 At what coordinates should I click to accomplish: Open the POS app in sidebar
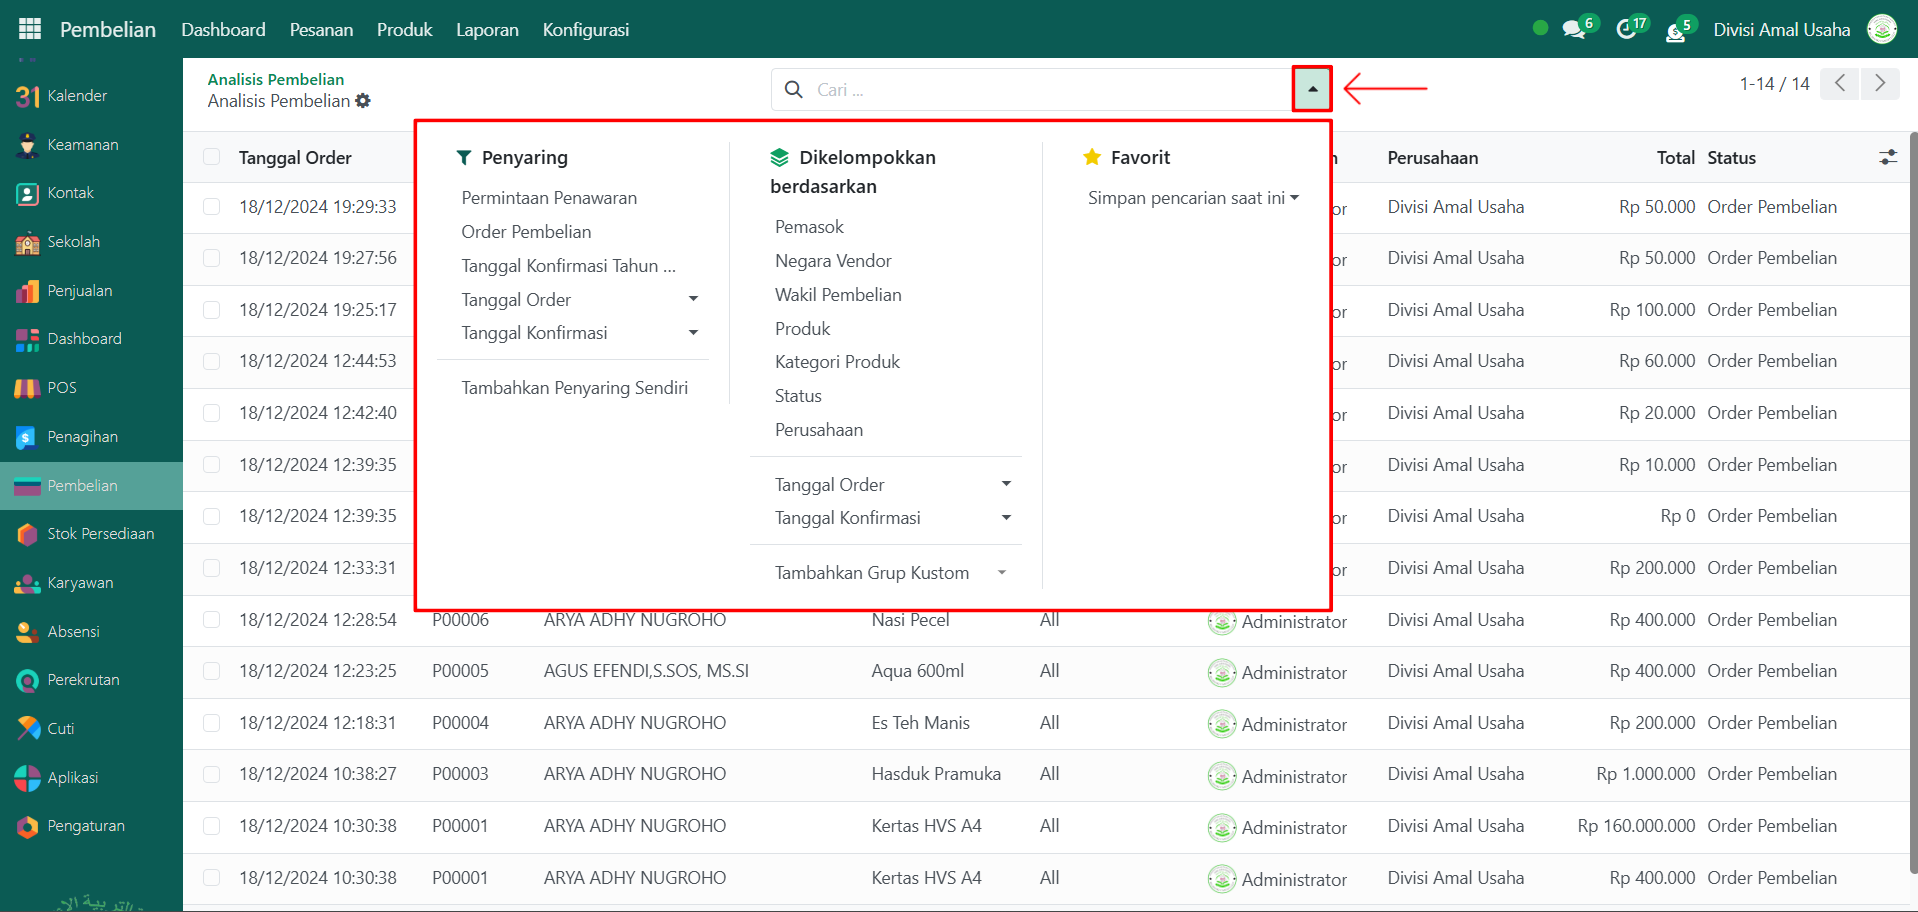61,388
